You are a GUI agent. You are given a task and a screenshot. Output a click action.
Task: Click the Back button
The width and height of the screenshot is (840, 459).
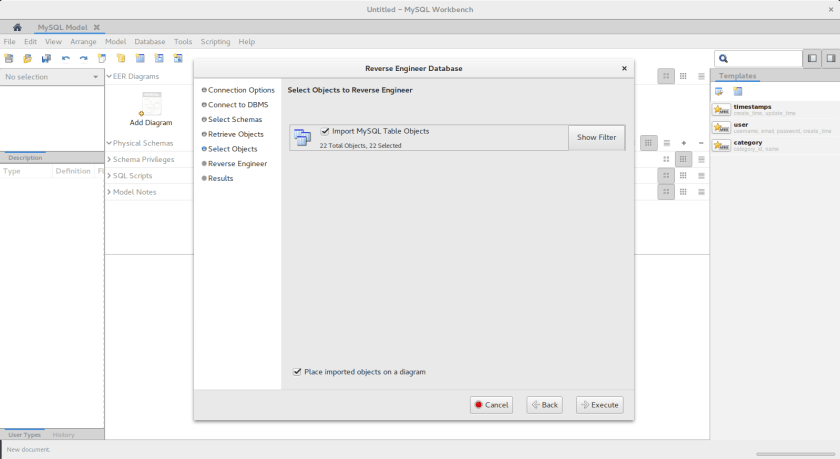(544, 405)
